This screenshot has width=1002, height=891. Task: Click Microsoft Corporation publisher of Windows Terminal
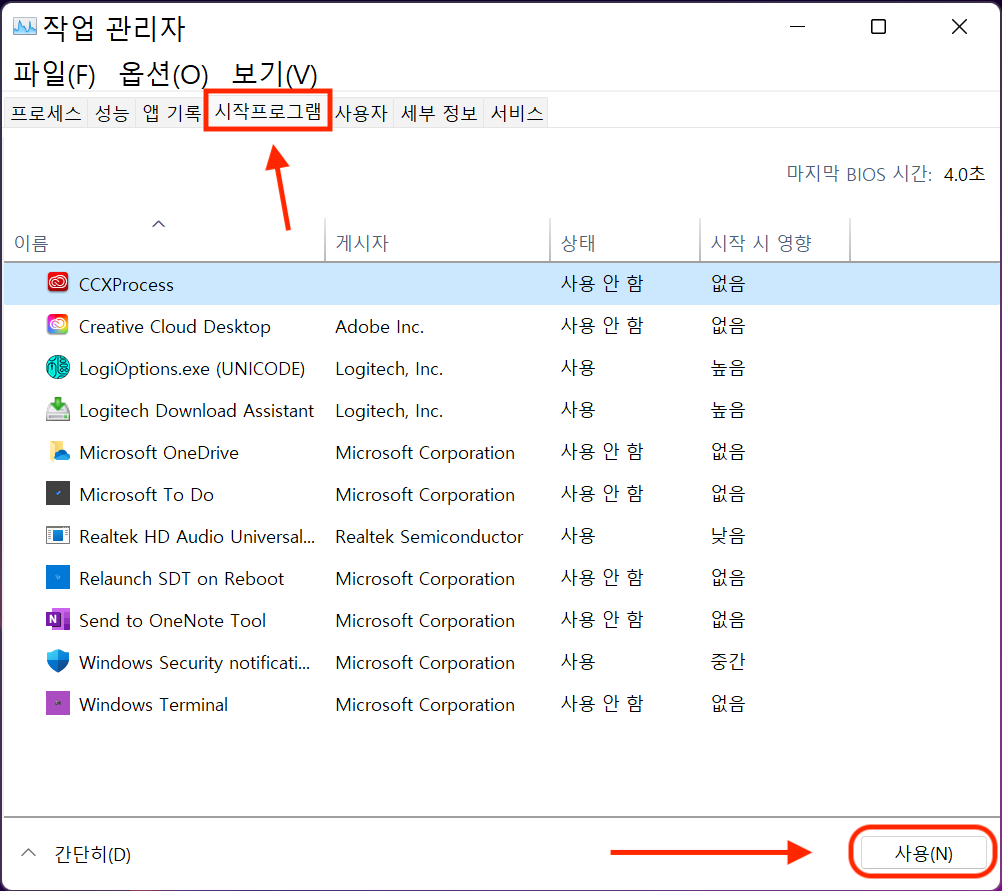[425, 704]
